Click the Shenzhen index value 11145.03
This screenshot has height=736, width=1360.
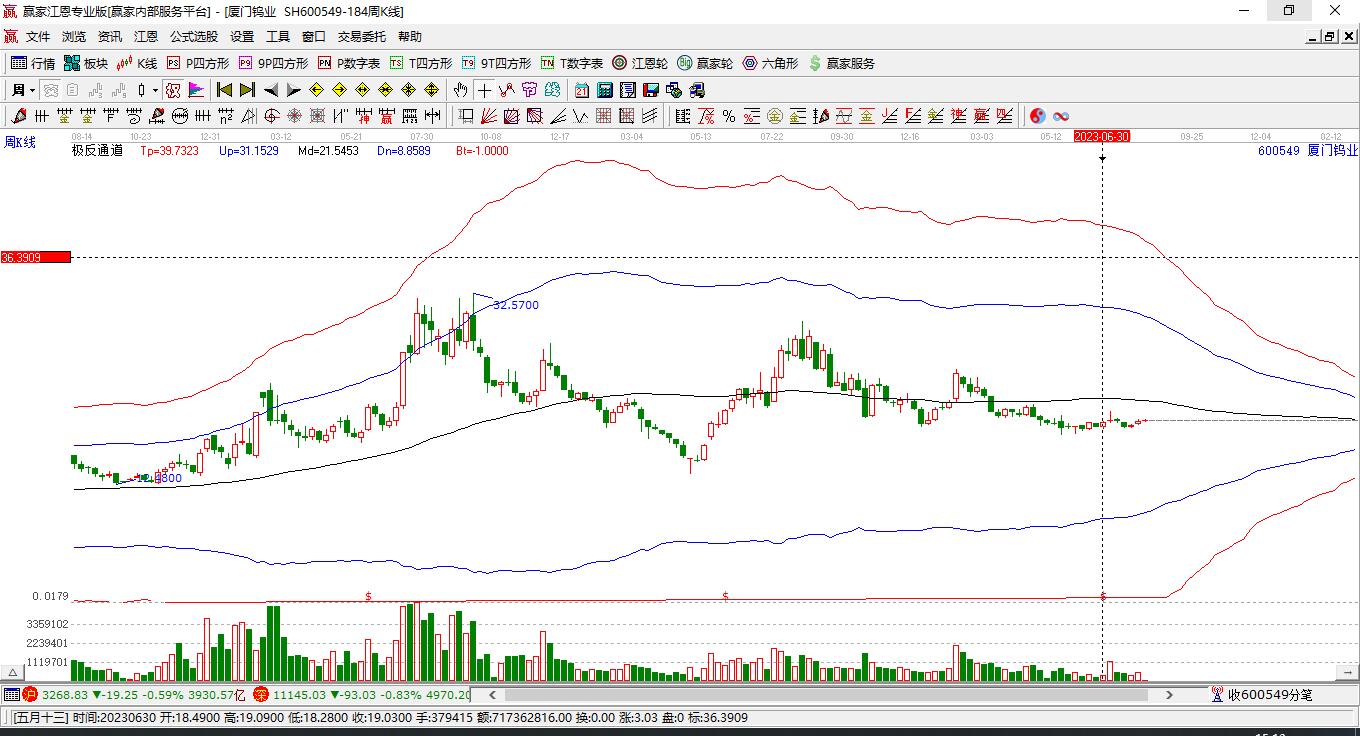[x=300, y=694]
